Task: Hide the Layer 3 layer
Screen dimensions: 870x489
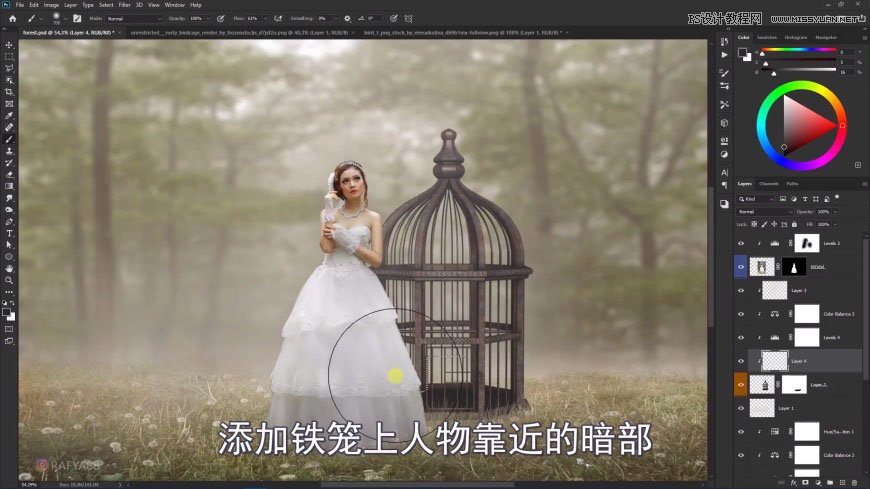Action: (x=741, y=290)
